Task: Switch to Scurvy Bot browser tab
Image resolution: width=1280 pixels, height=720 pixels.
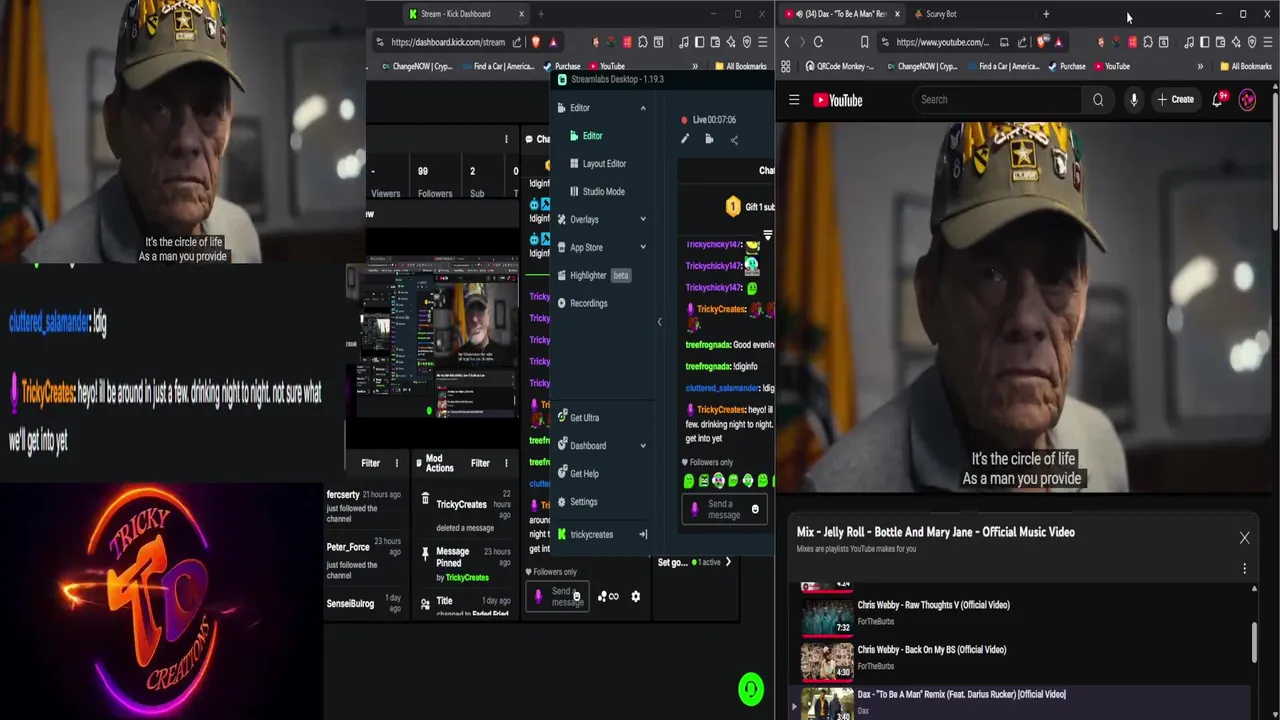Action: [941, 14]
